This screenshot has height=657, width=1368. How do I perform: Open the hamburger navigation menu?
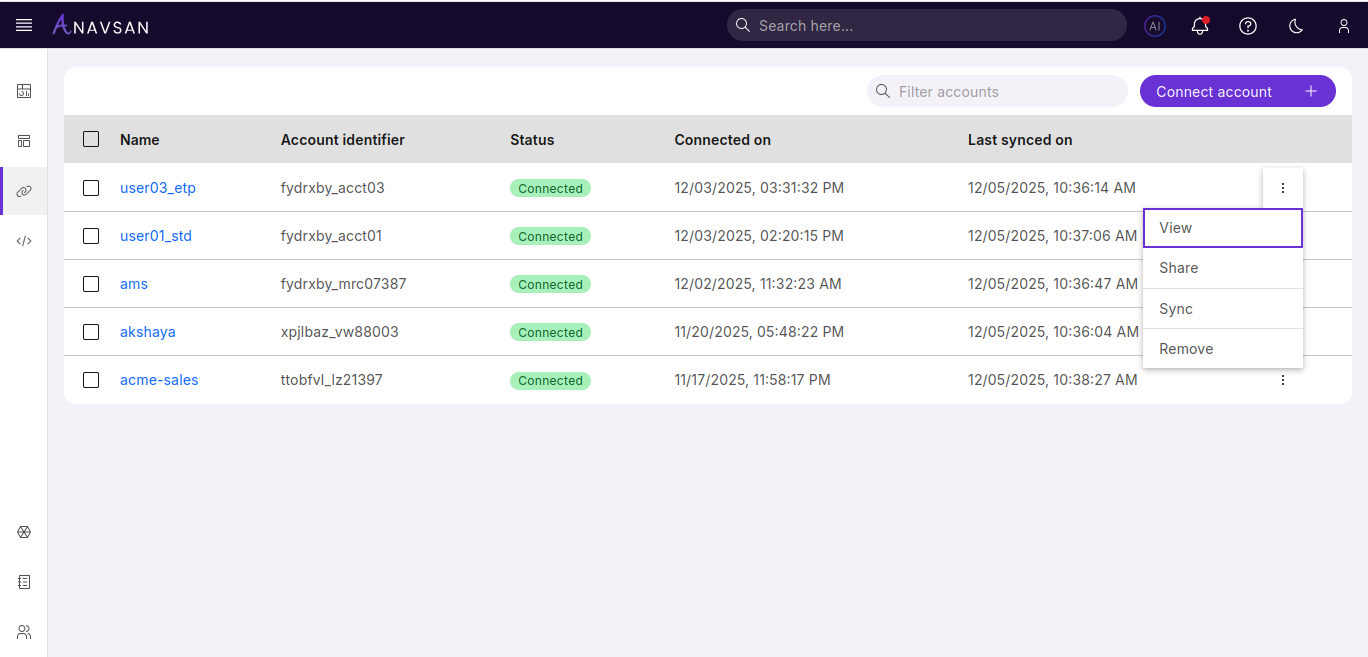coord(24,25)
